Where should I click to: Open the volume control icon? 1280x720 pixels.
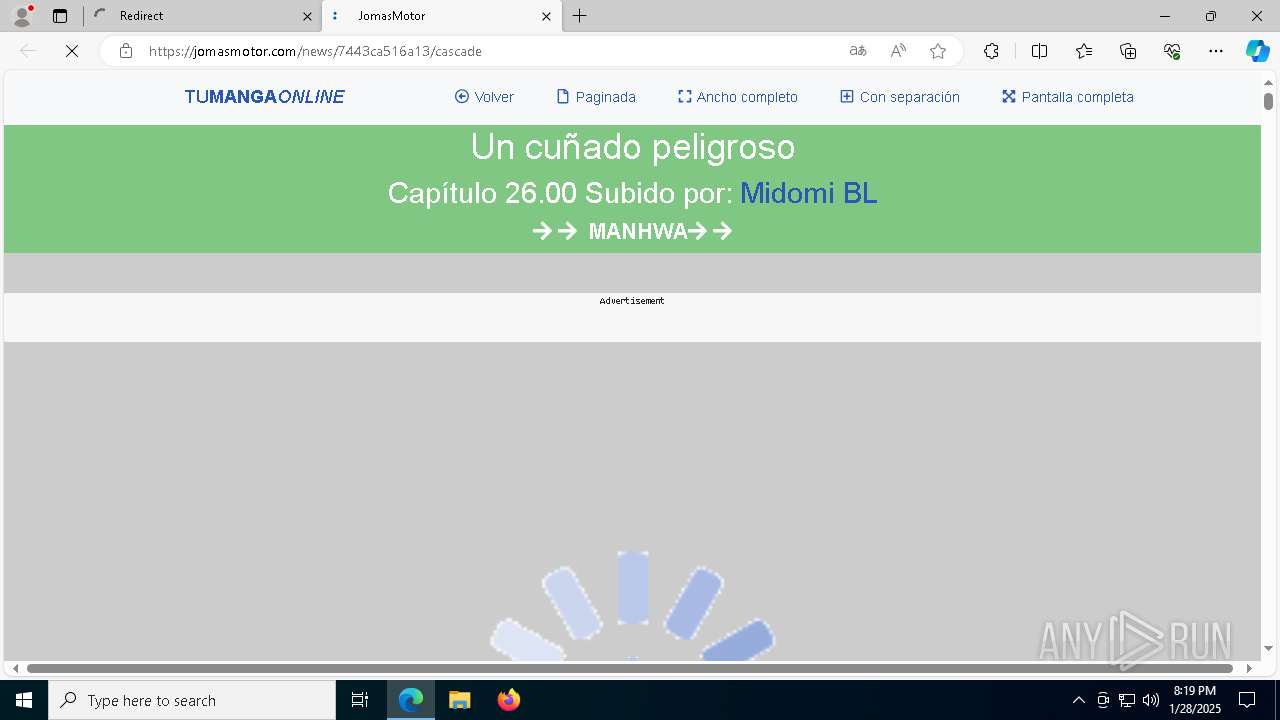(x=1151, y=700)
